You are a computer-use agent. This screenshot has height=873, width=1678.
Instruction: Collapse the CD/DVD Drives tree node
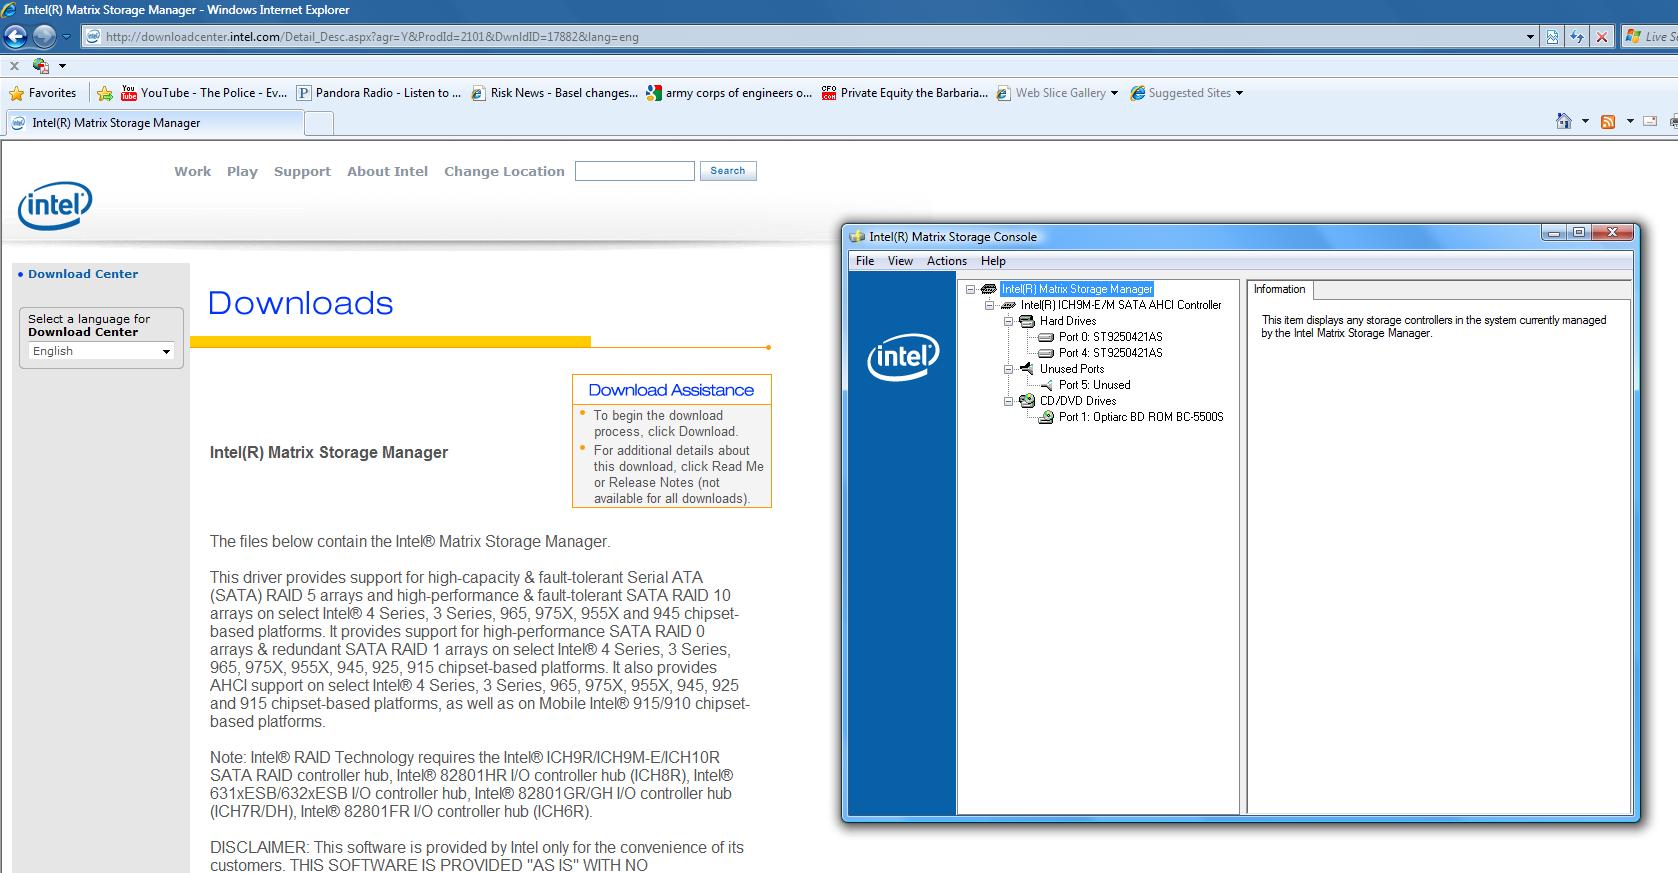[1008, 401]
